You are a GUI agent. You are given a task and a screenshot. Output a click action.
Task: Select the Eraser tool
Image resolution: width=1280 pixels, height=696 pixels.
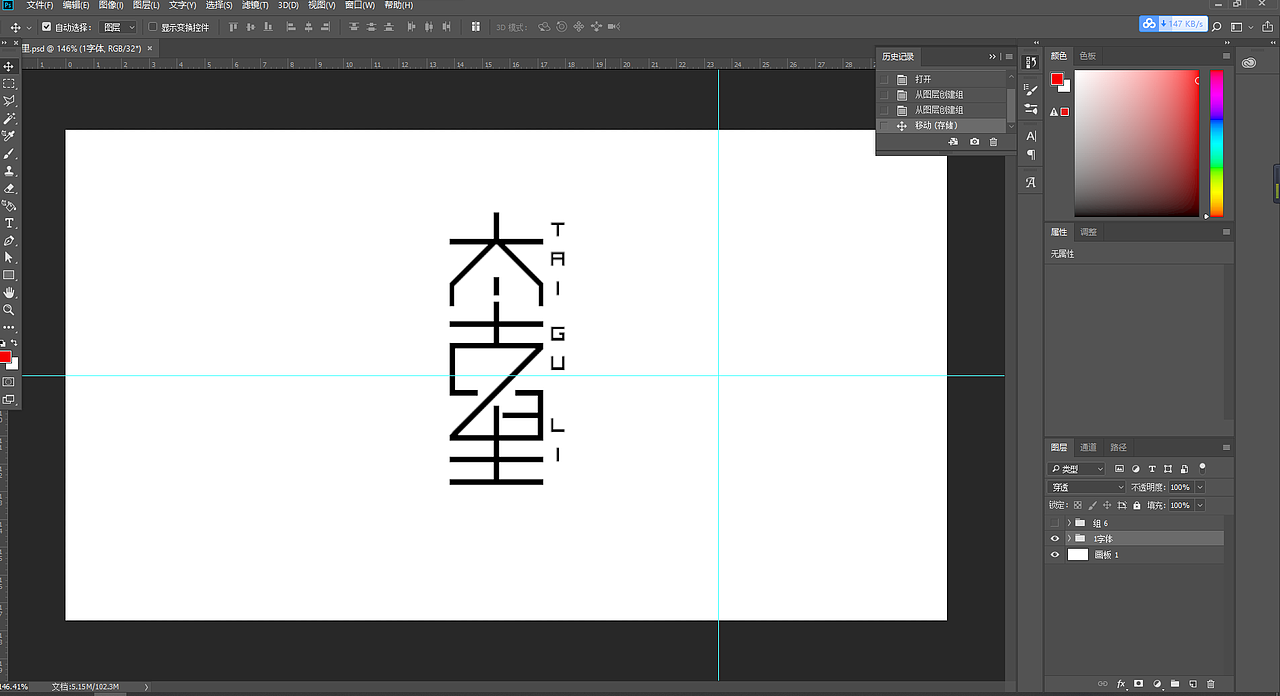9,188
